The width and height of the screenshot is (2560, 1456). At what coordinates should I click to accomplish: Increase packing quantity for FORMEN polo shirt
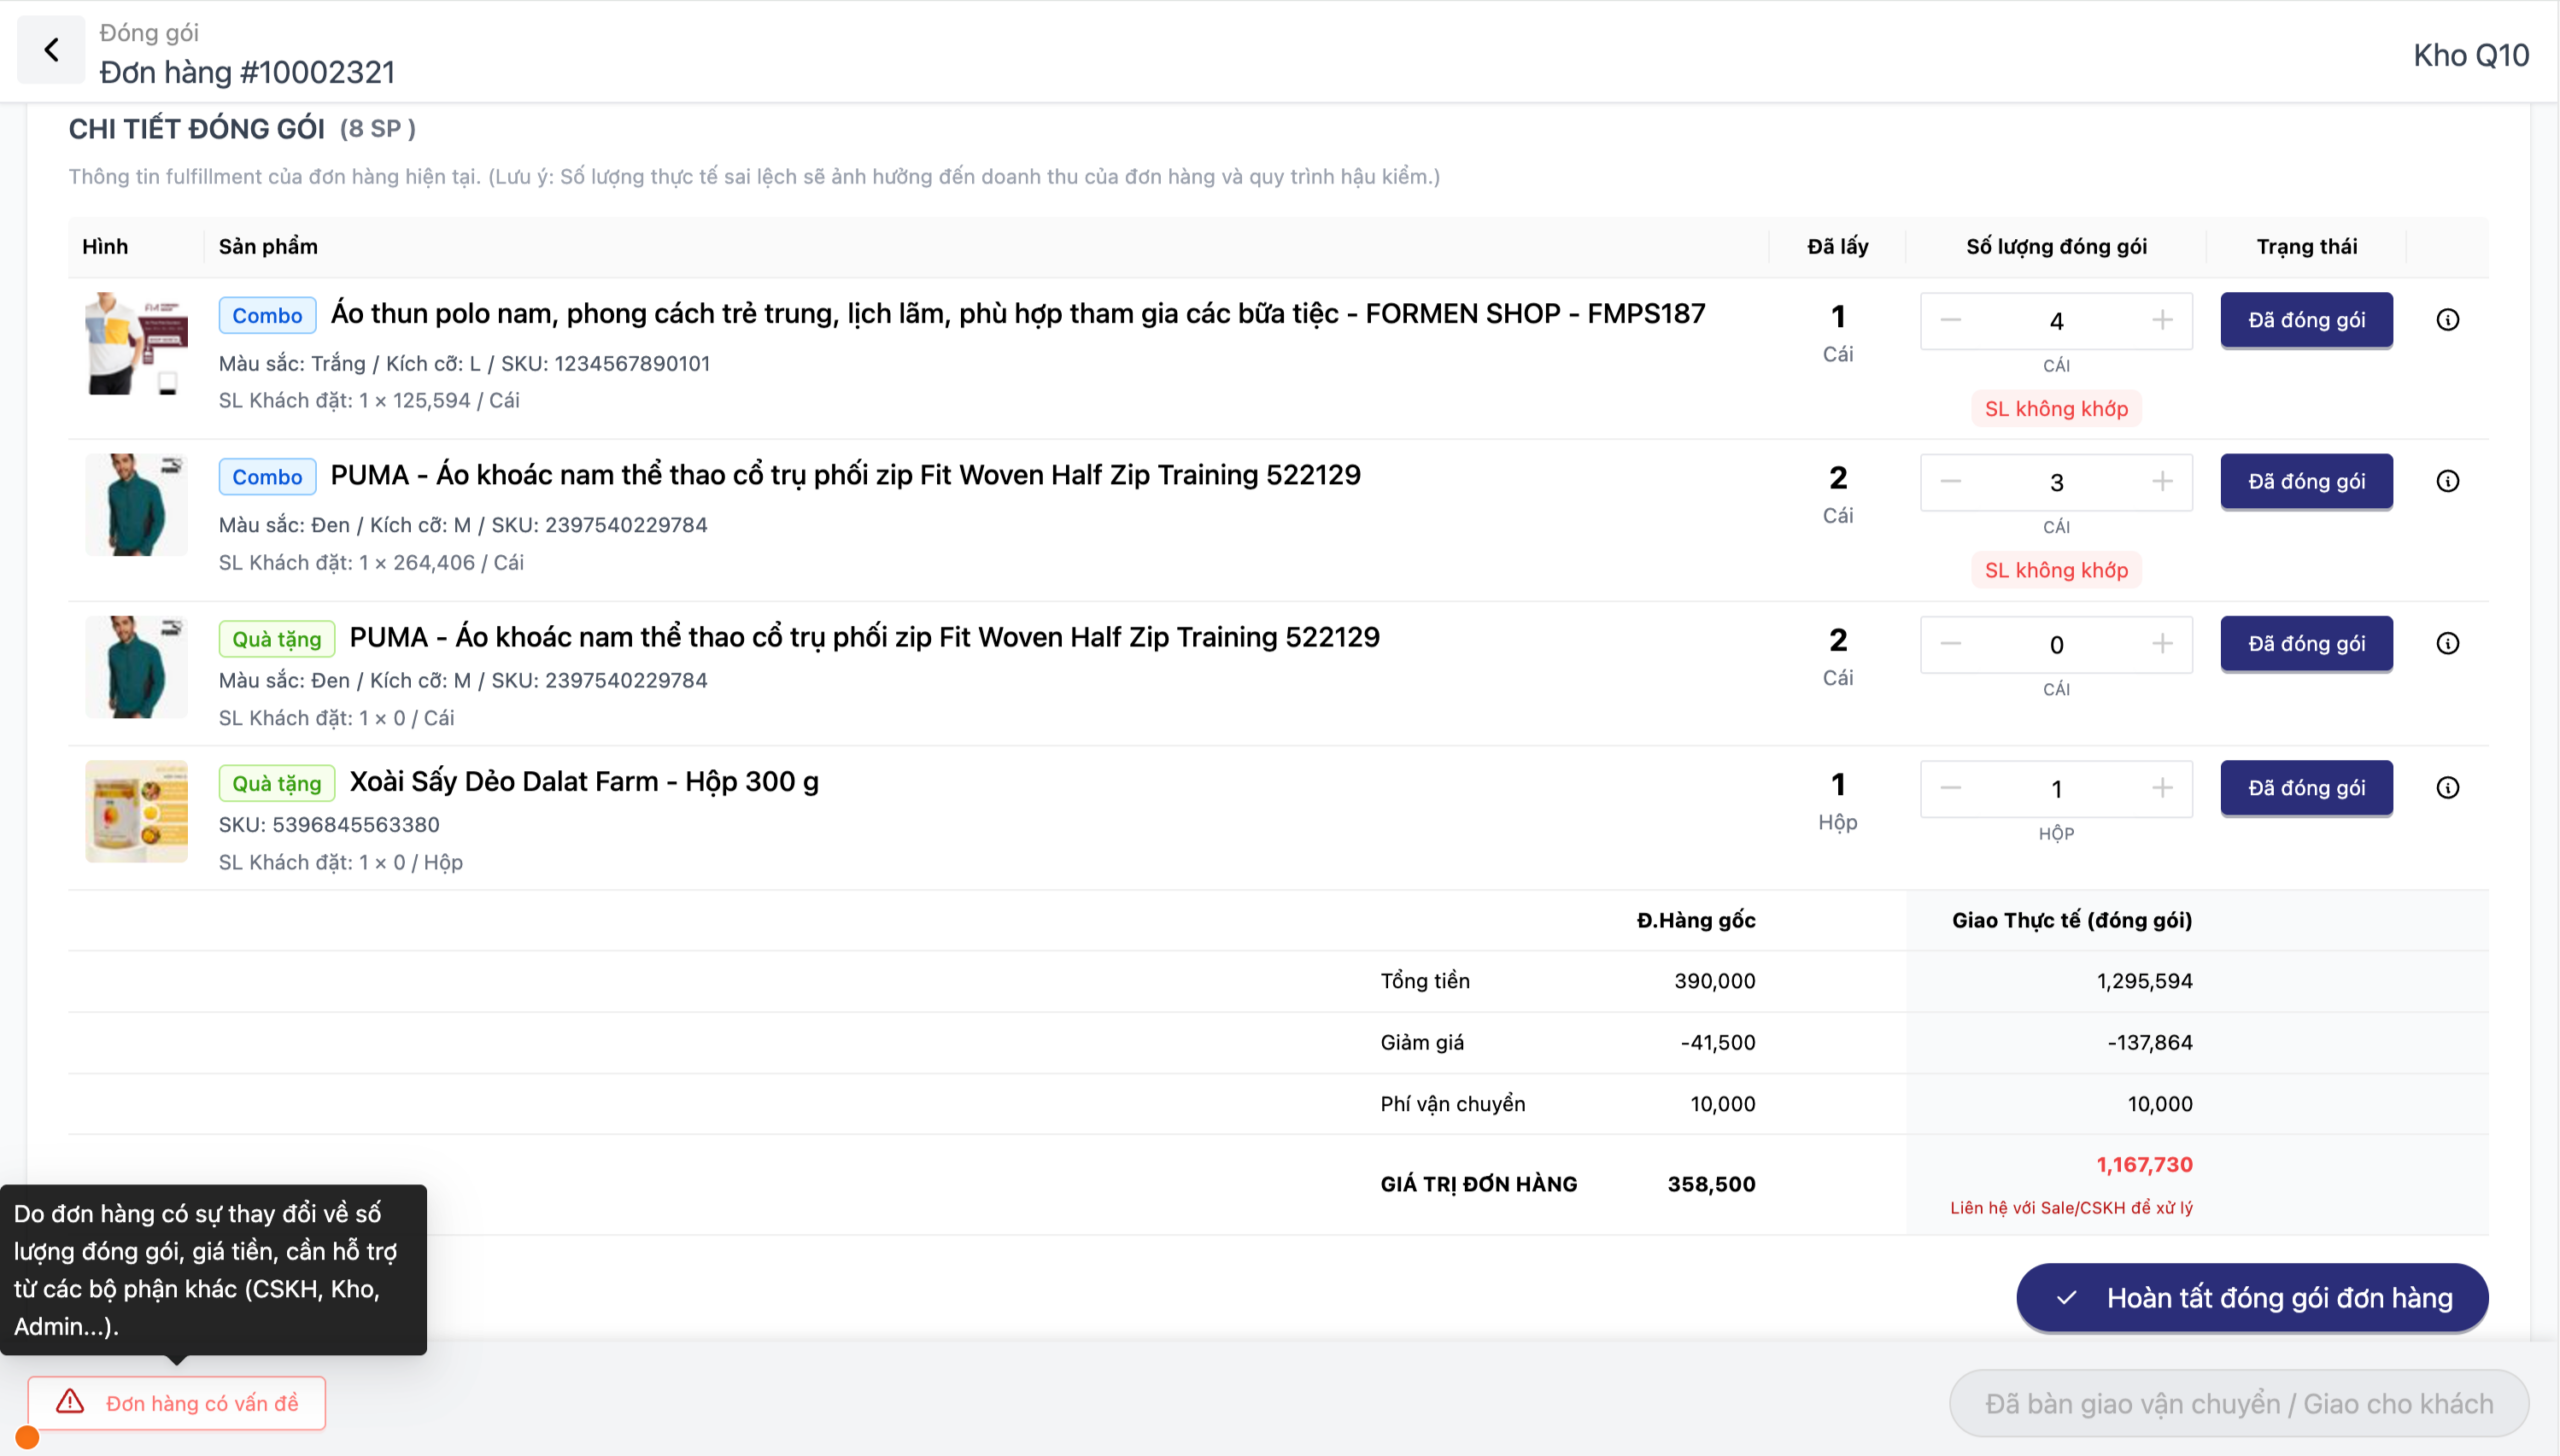click(2162, 320)
